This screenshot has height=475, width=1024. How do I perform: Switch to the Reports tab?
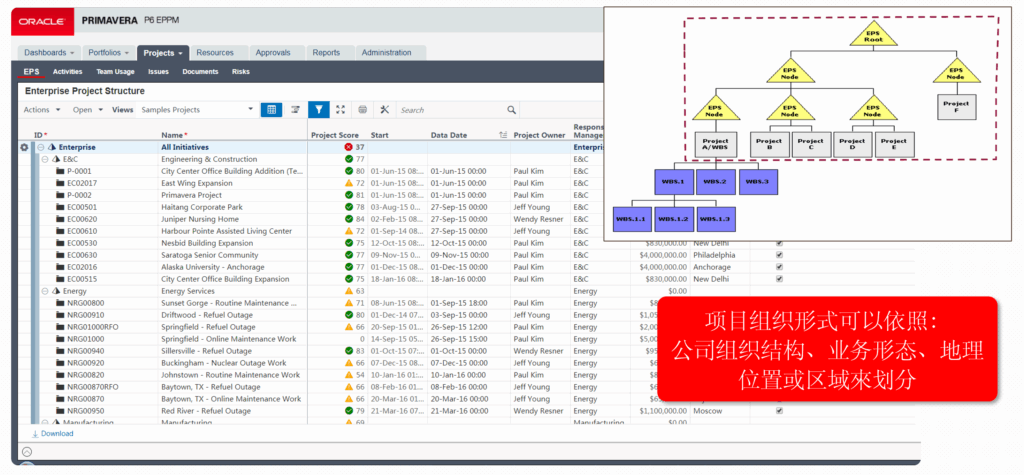[x=326, y=53]
